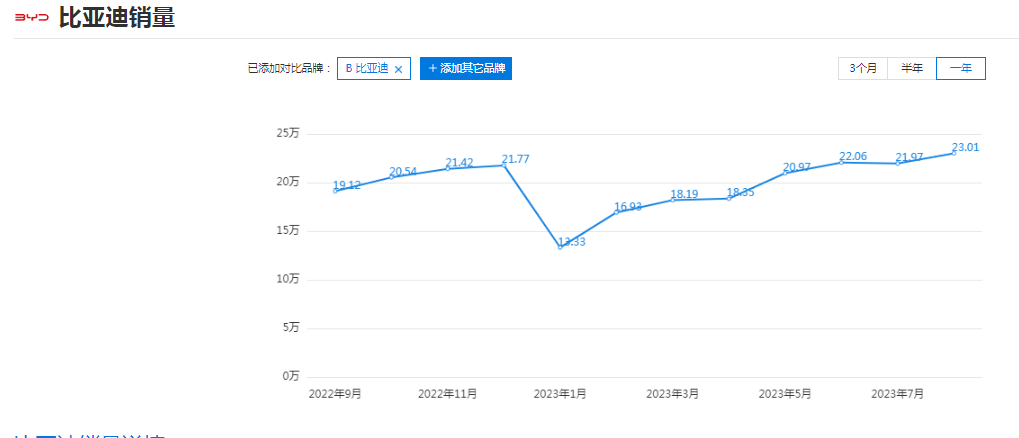This screenshot has width=1019, height=438.
Task: Select the 一年 time range tab
Action: (961, 68)
